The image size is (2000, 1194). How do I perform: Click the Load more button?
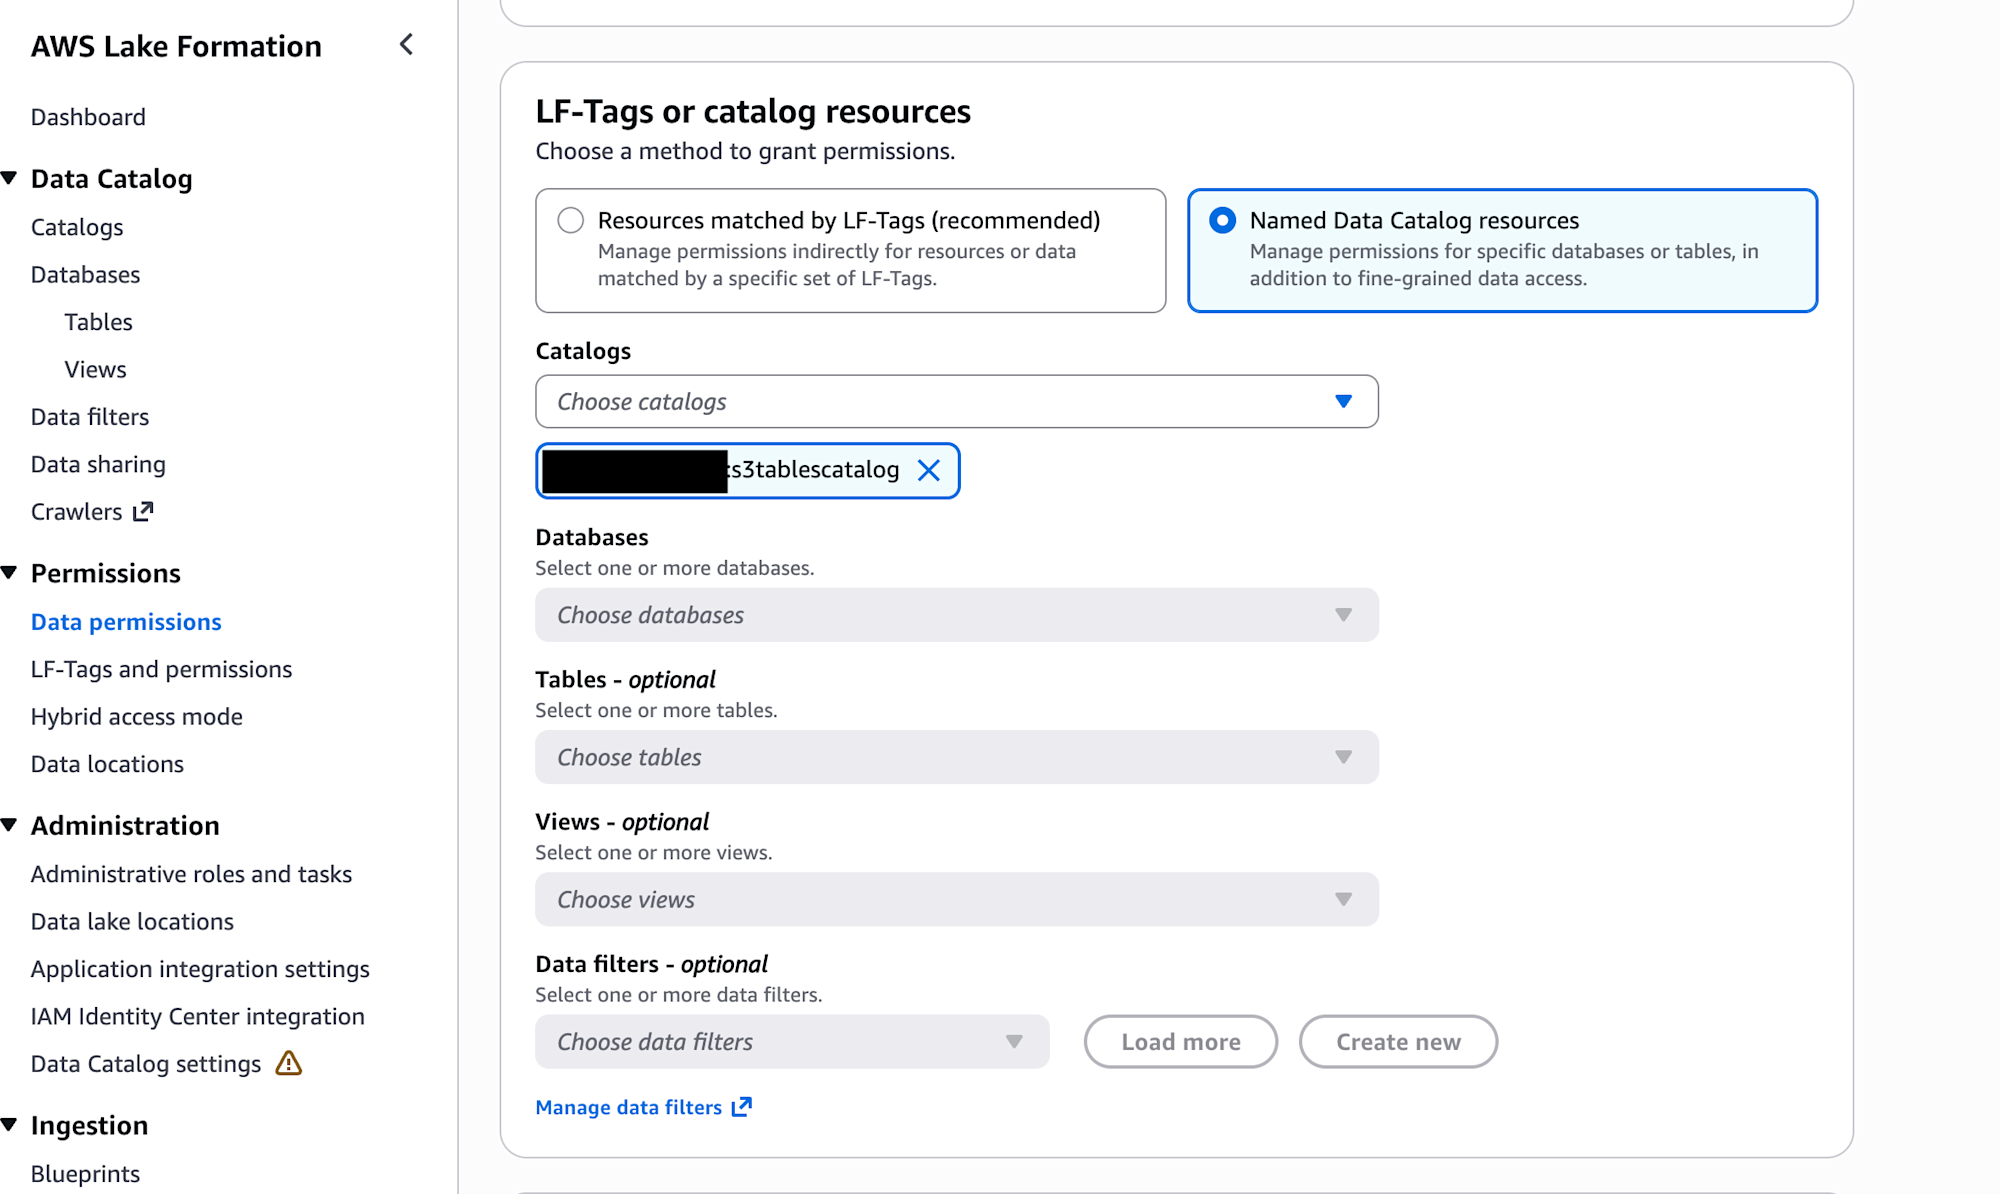click(x=1180, y=1042)
